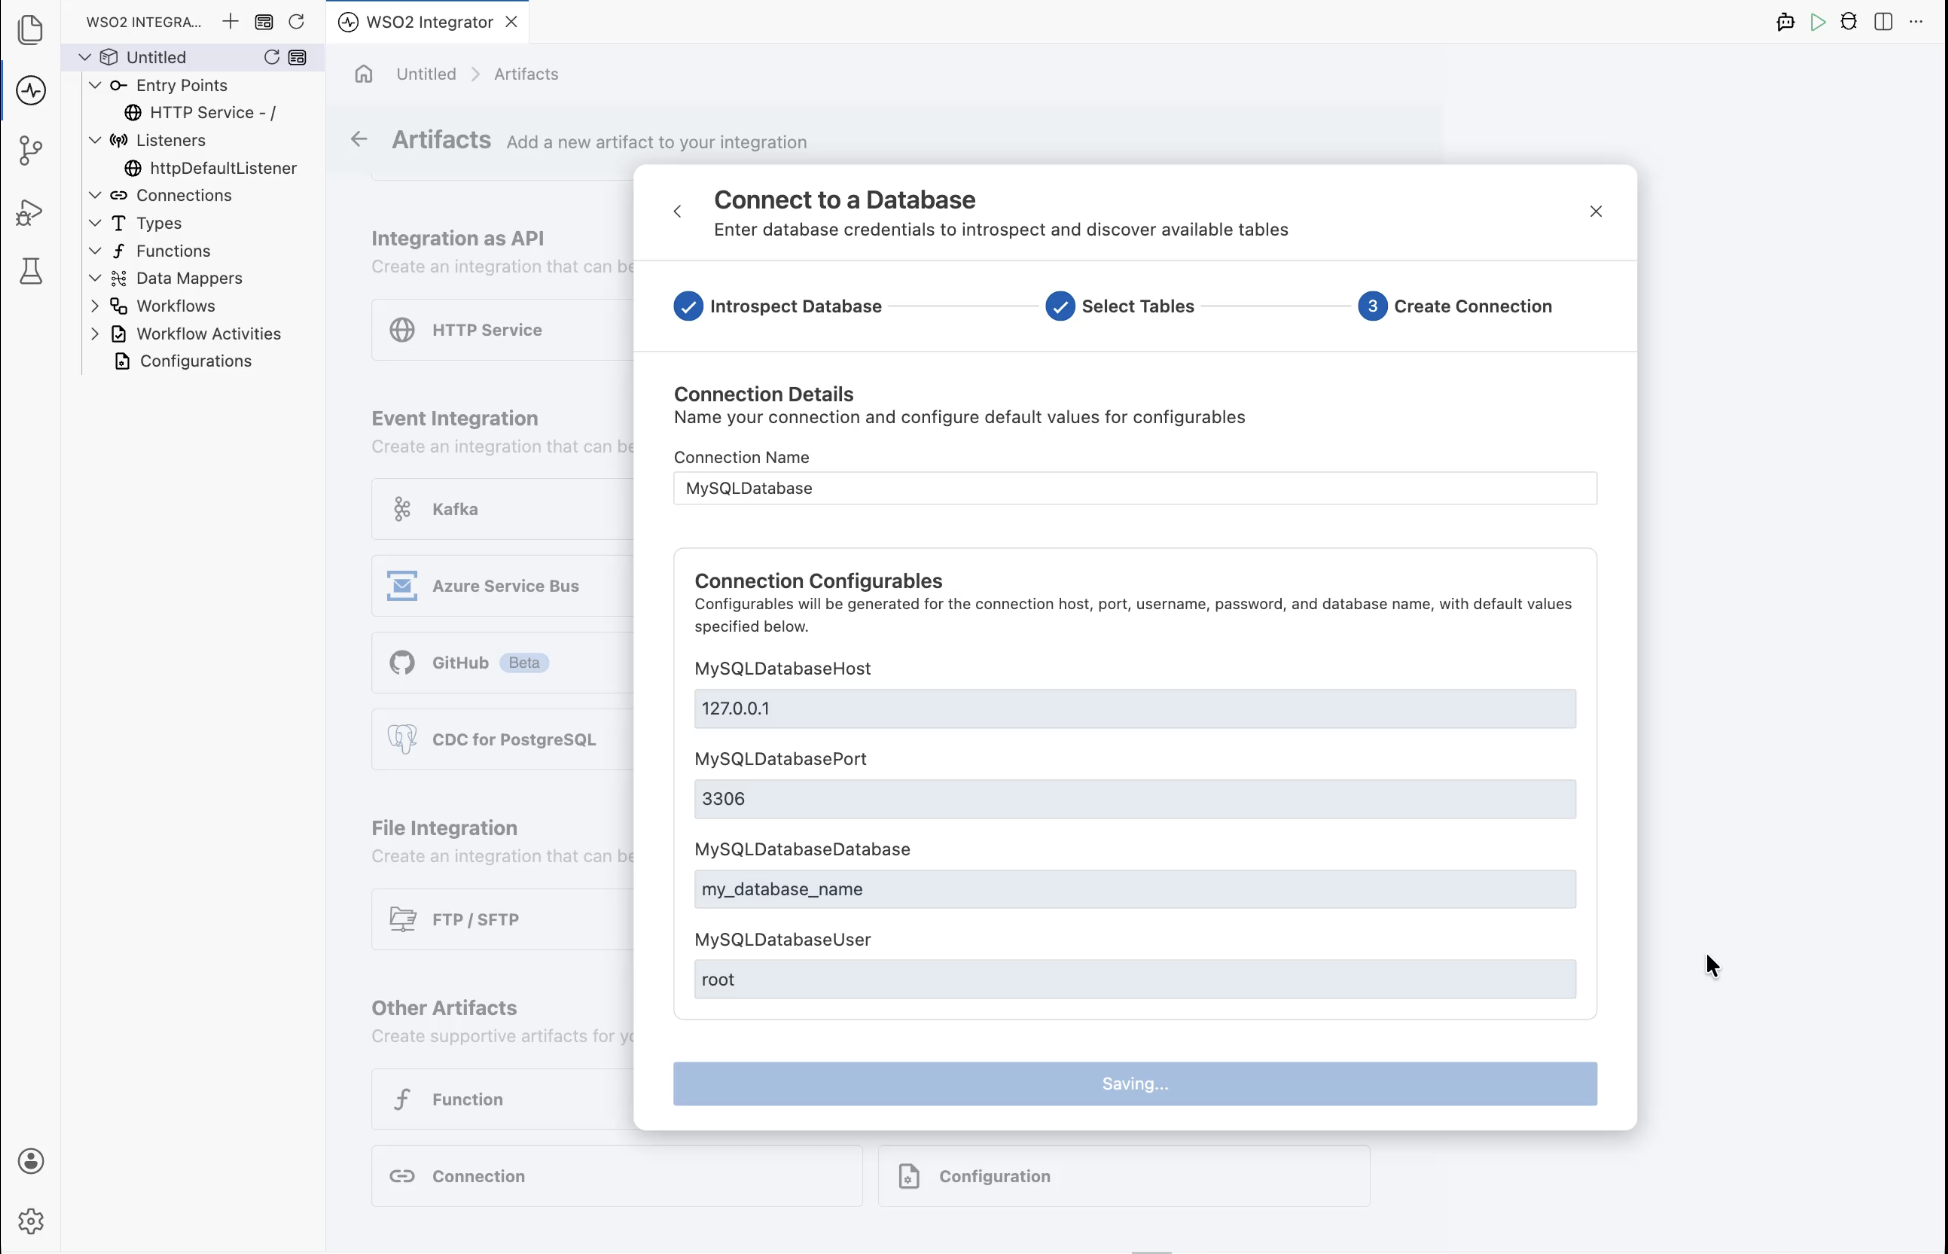Select the Azure Service Bus artifact card
Viewport: 1948px width, 1254px height.
pyautogui.click(x=502, y=586)
